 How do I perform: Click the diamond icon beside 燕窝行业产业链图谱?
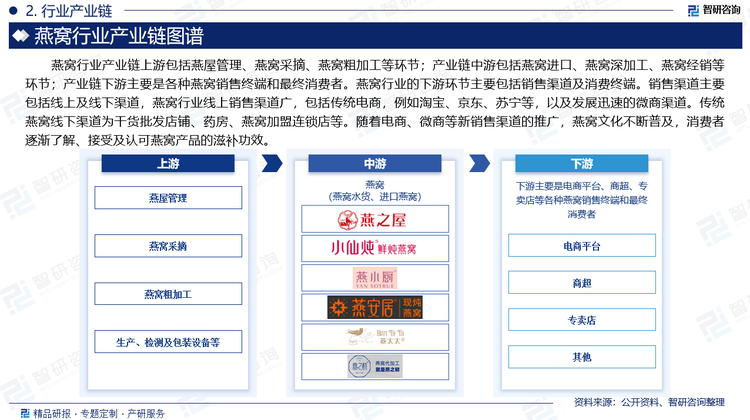(x=21, y=36)
